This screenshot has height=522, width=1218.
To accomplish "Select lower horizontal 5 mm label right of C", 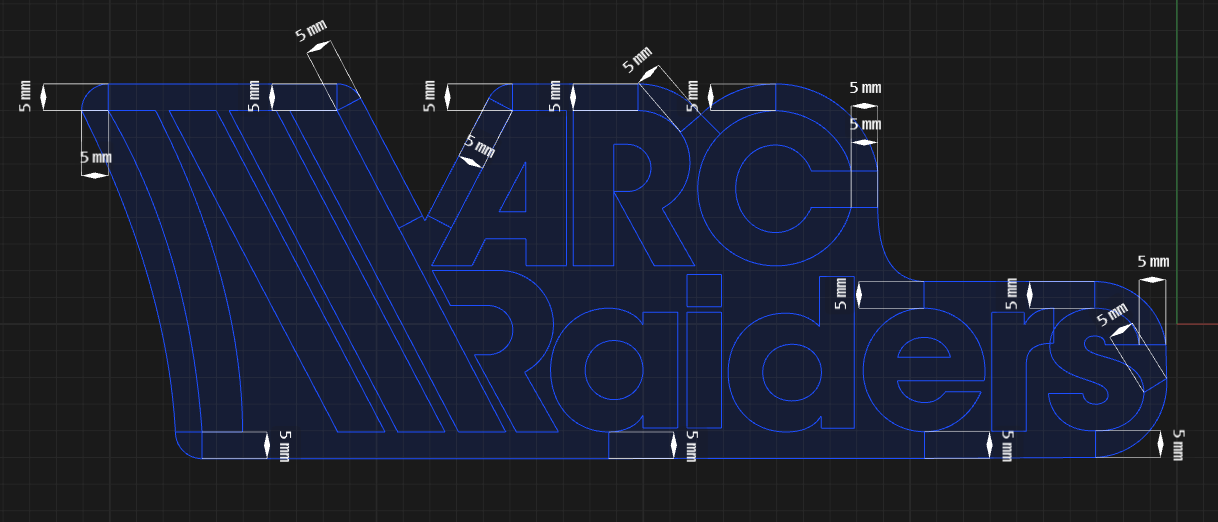I will click(x=865, y=124).
